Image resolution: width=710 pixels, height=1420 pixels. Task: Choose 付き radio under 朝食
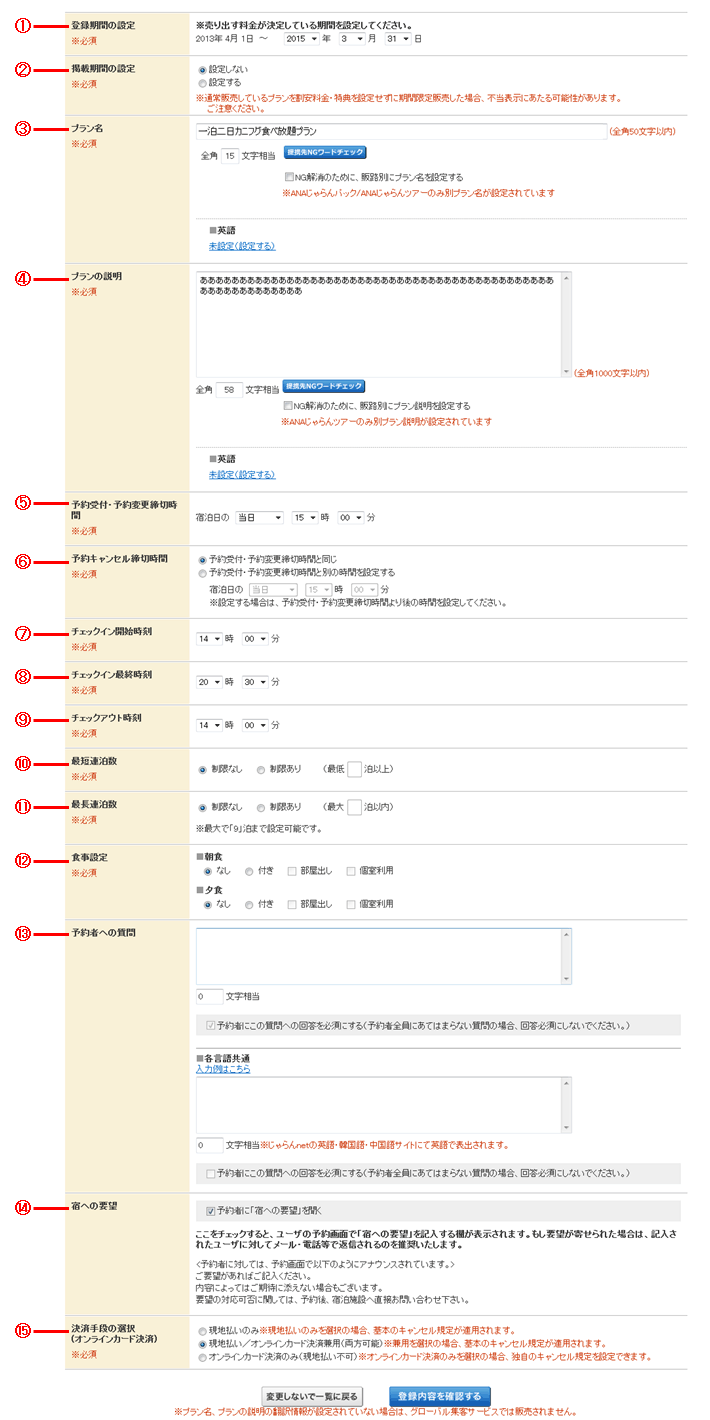coord(249,871)
